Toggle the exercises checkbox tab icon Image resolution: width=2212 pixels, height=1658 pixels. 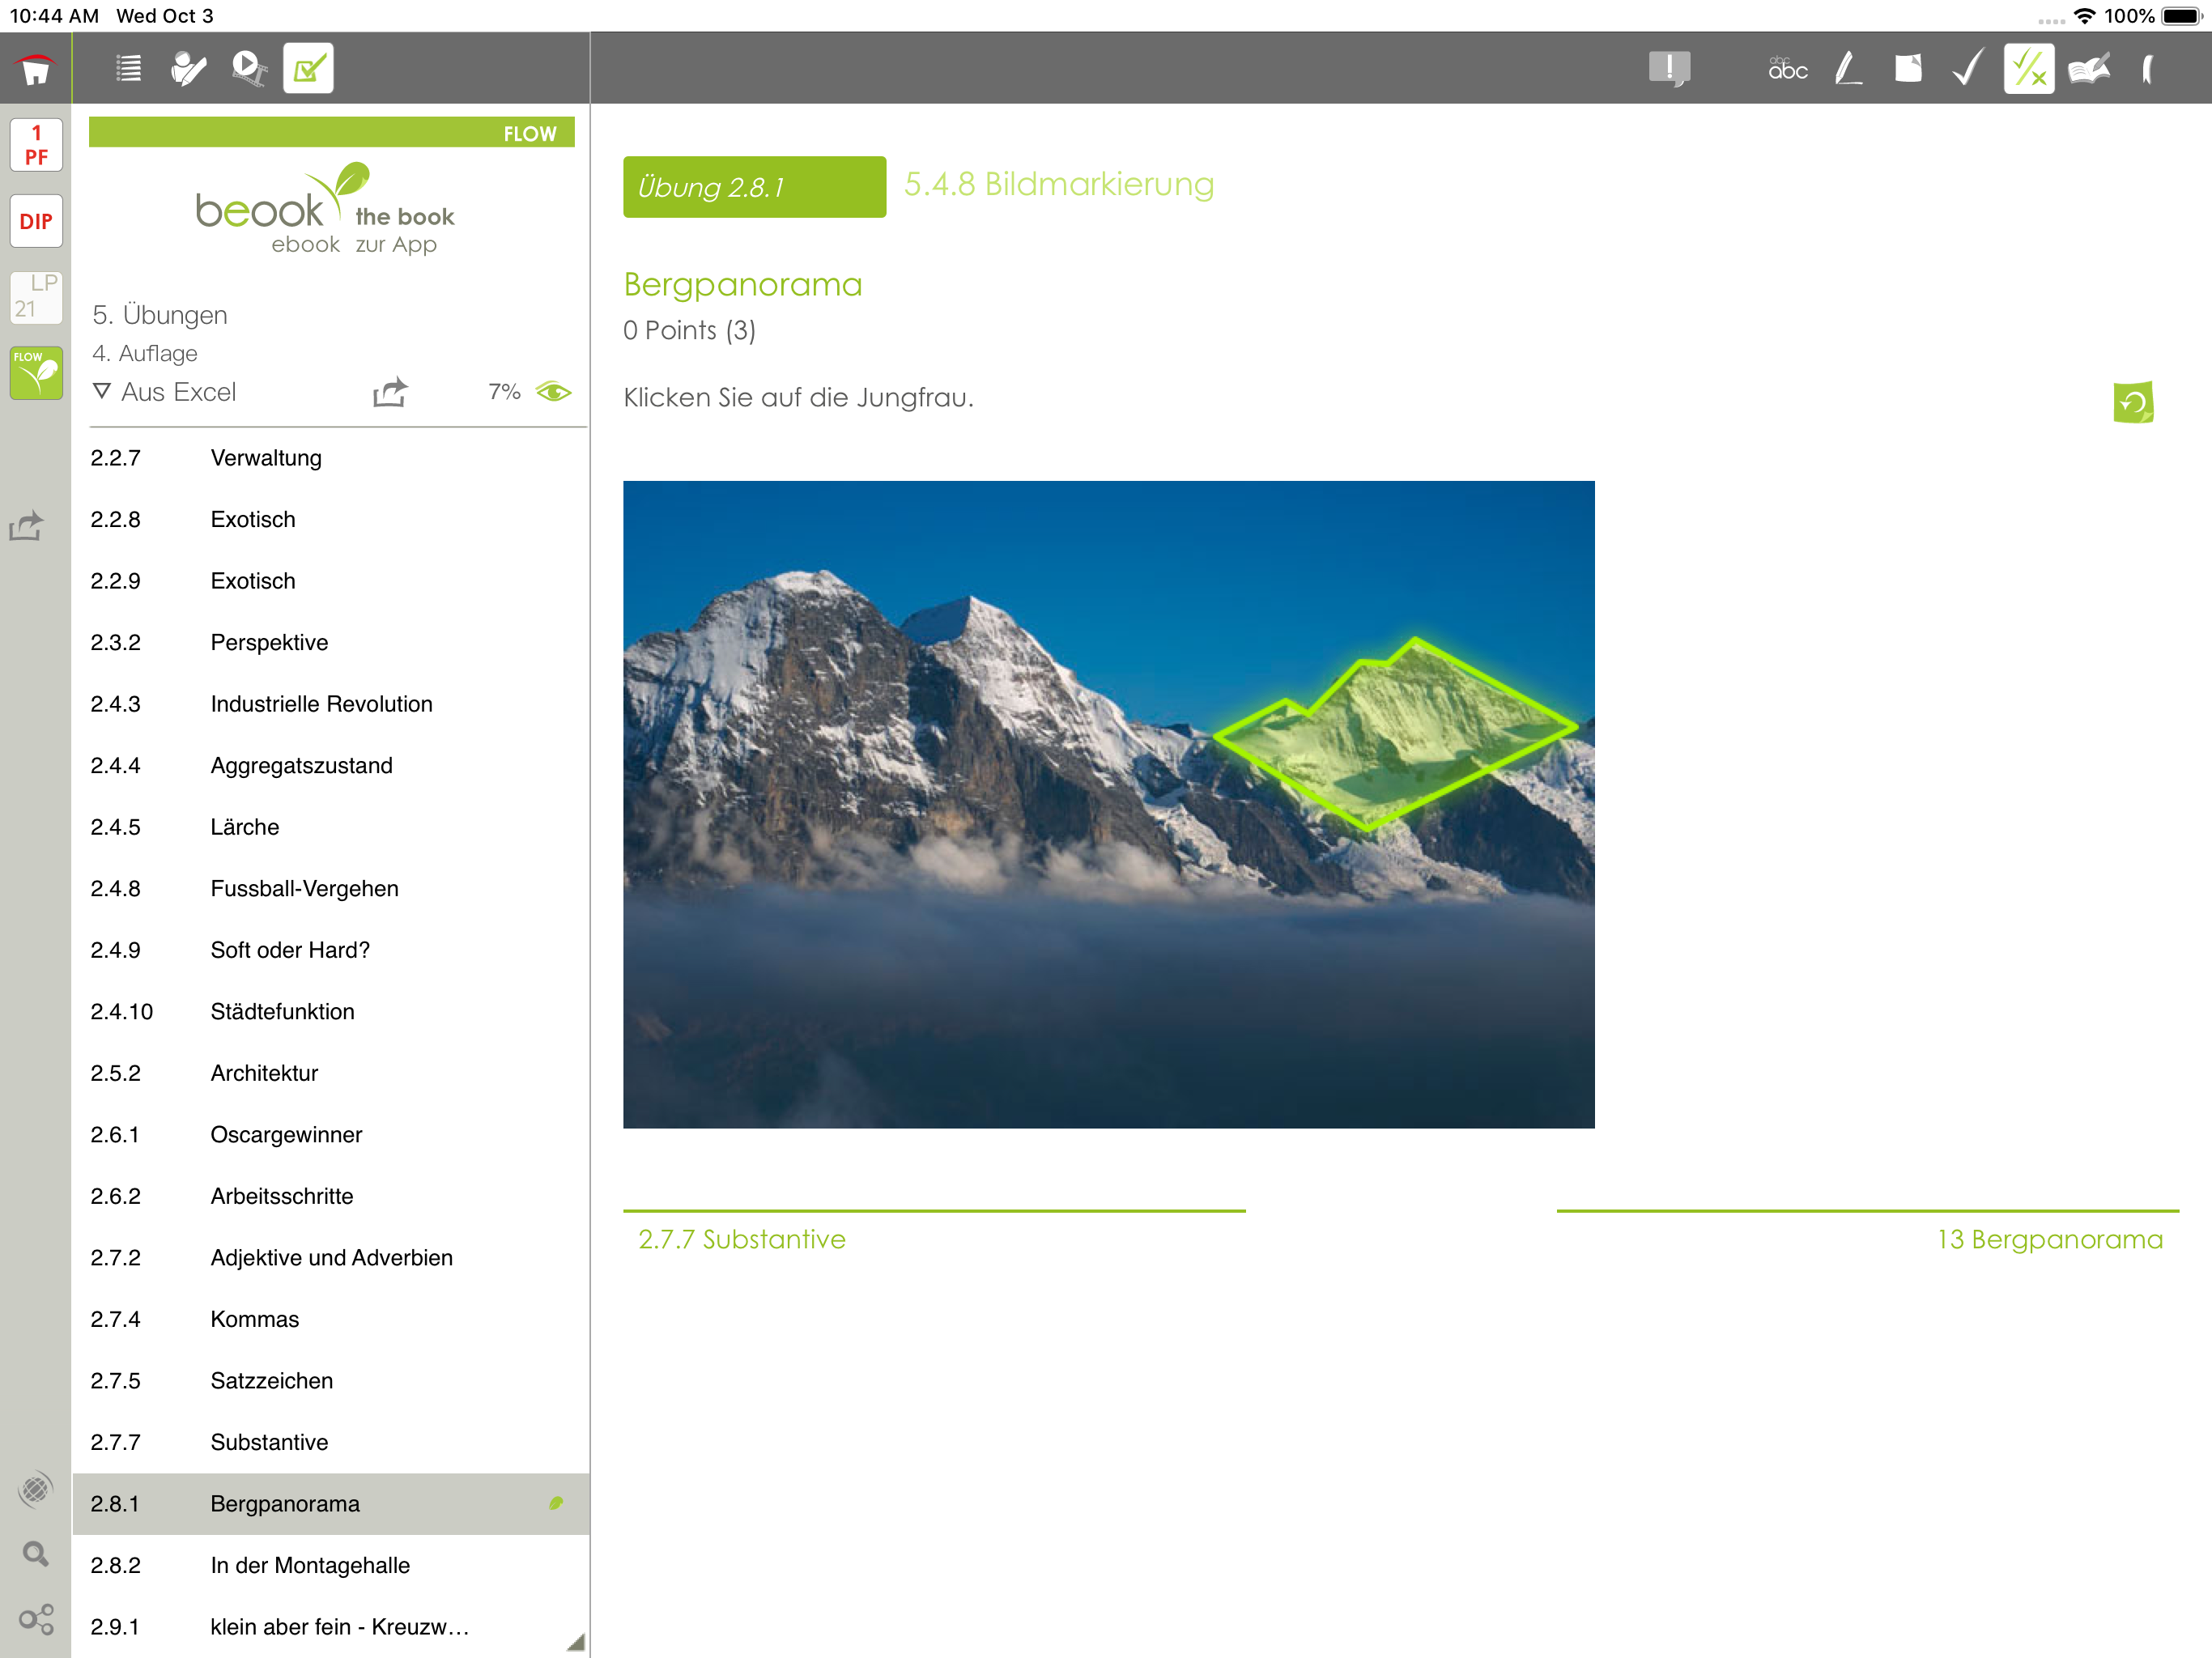tap(308, 69)
